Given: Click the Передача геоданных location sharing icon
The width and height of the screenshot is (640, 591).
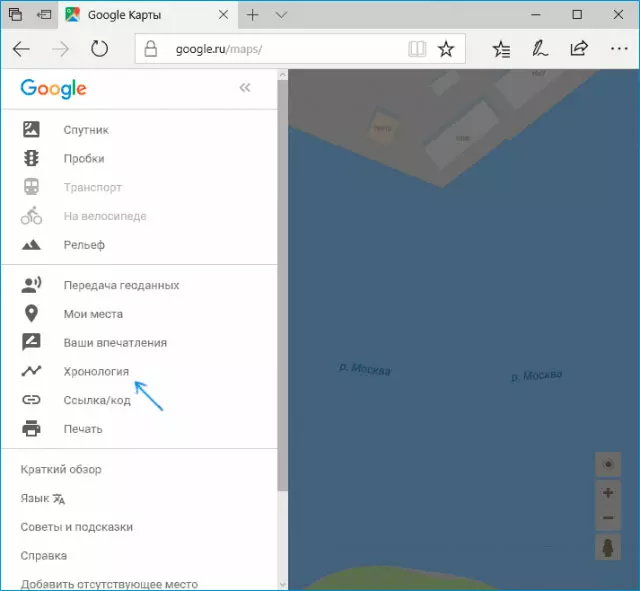Looking at the screenshot, I should coord(31,285).
